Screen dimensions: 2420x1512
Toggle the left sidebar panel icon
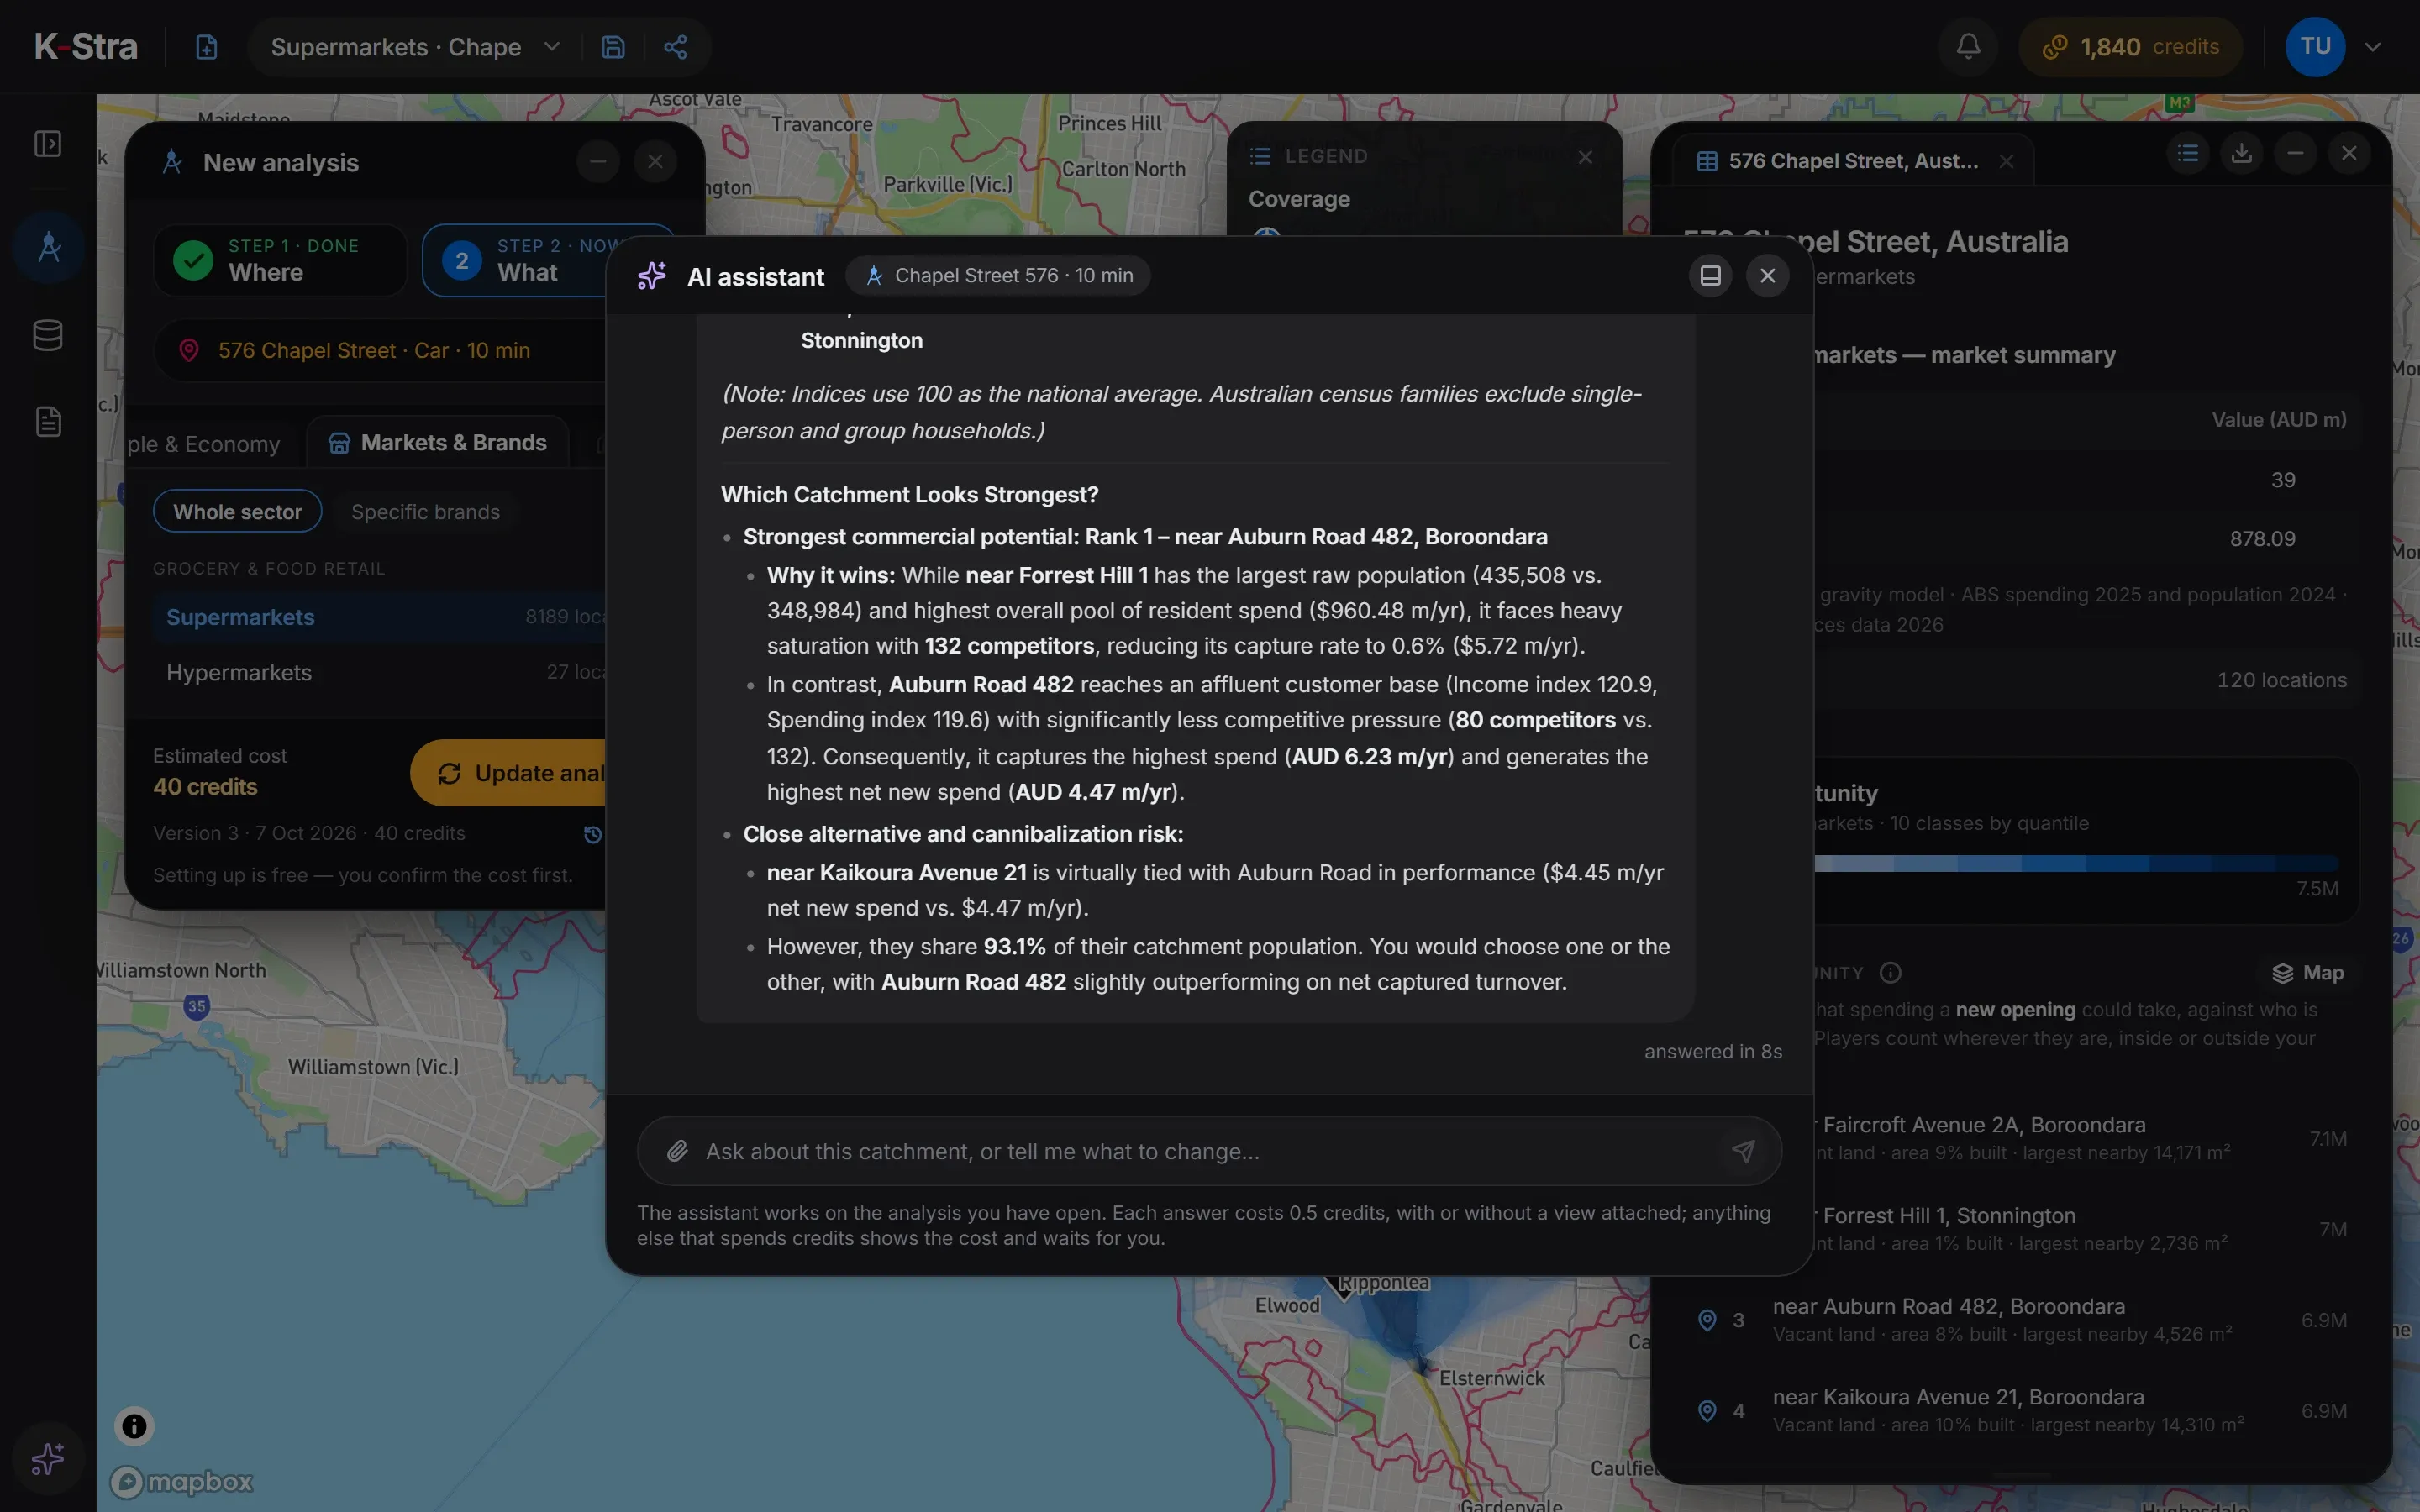(48, 144)
